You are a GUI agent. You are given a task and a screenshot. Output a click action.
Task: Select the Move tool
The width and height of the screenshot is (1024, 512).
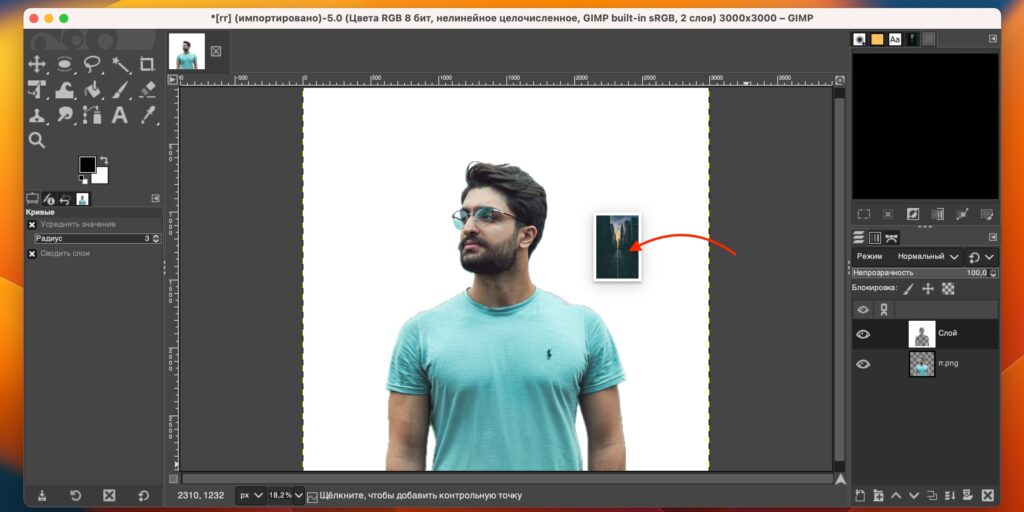[37, 64]
